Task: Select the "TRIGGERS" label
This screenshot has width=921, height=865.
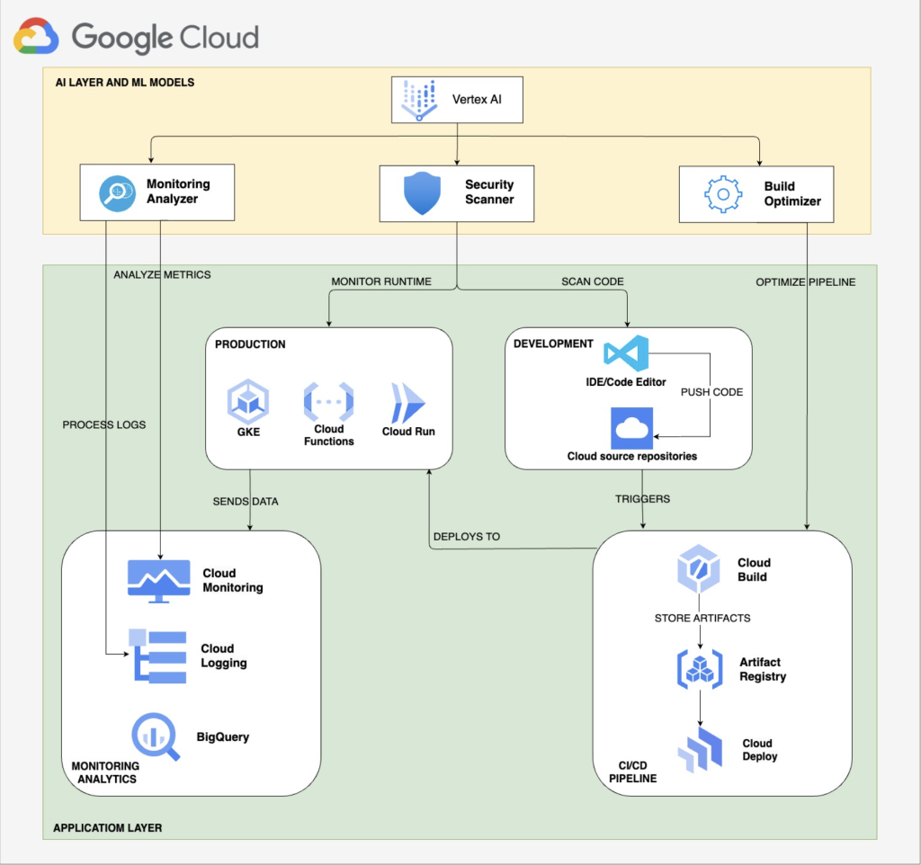Action: click(x=643, y=499)
